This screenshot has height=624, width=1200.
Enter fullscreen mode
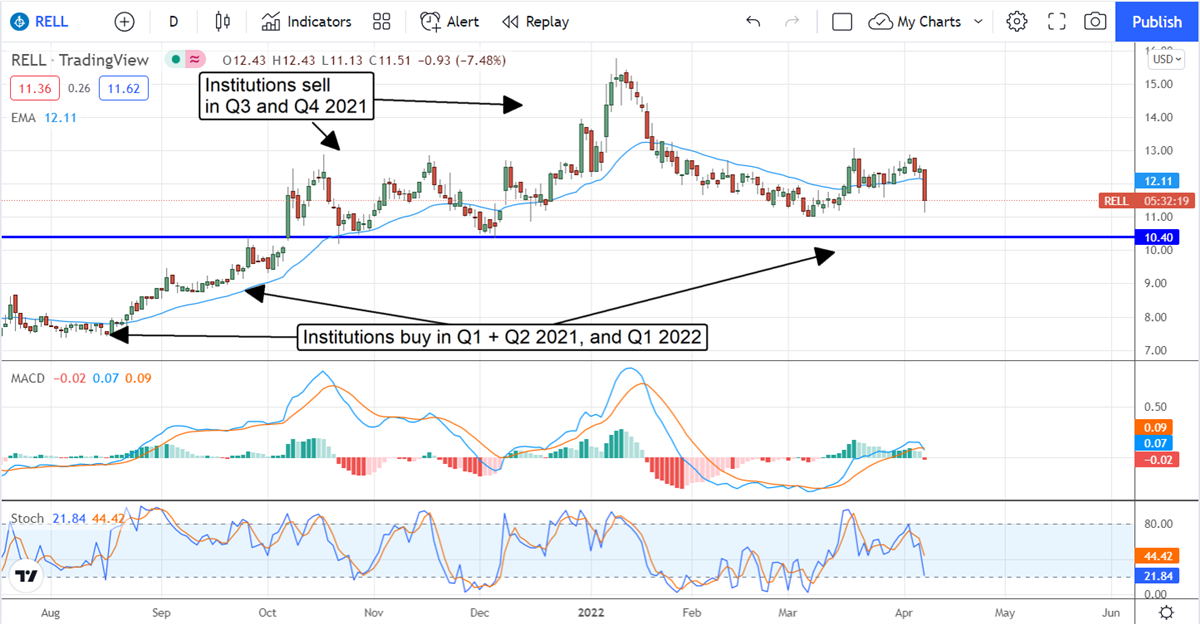pyautogui.click(x=1056, y=21)
